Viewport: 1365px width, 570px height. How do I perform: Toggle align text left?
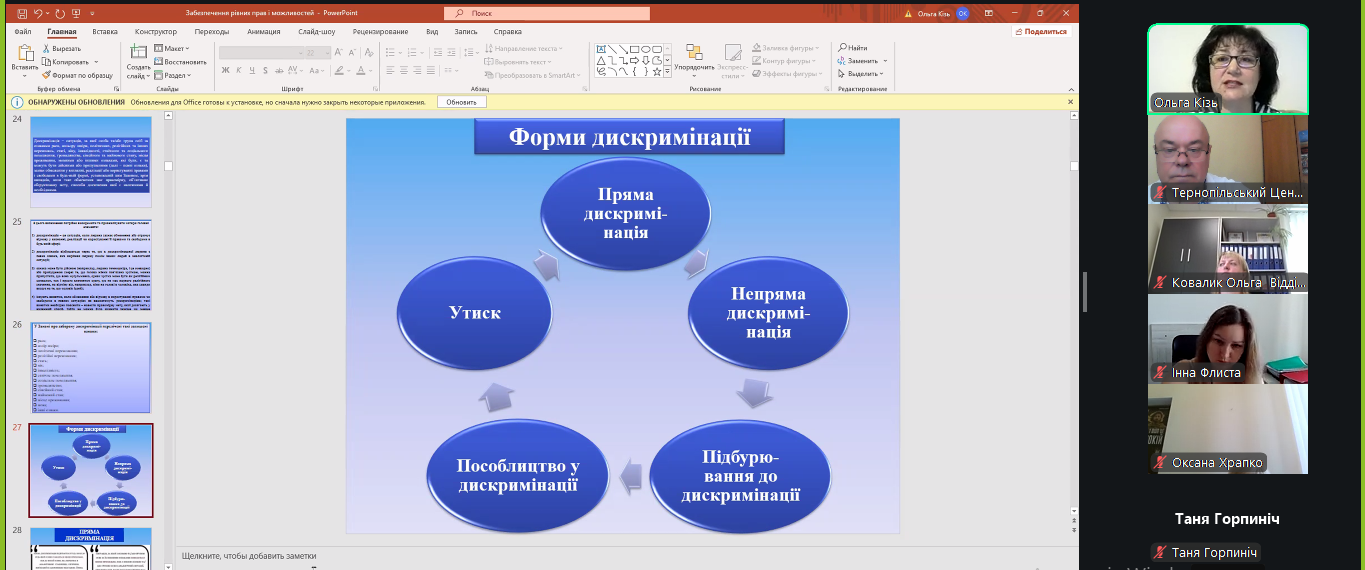point(391,70)
